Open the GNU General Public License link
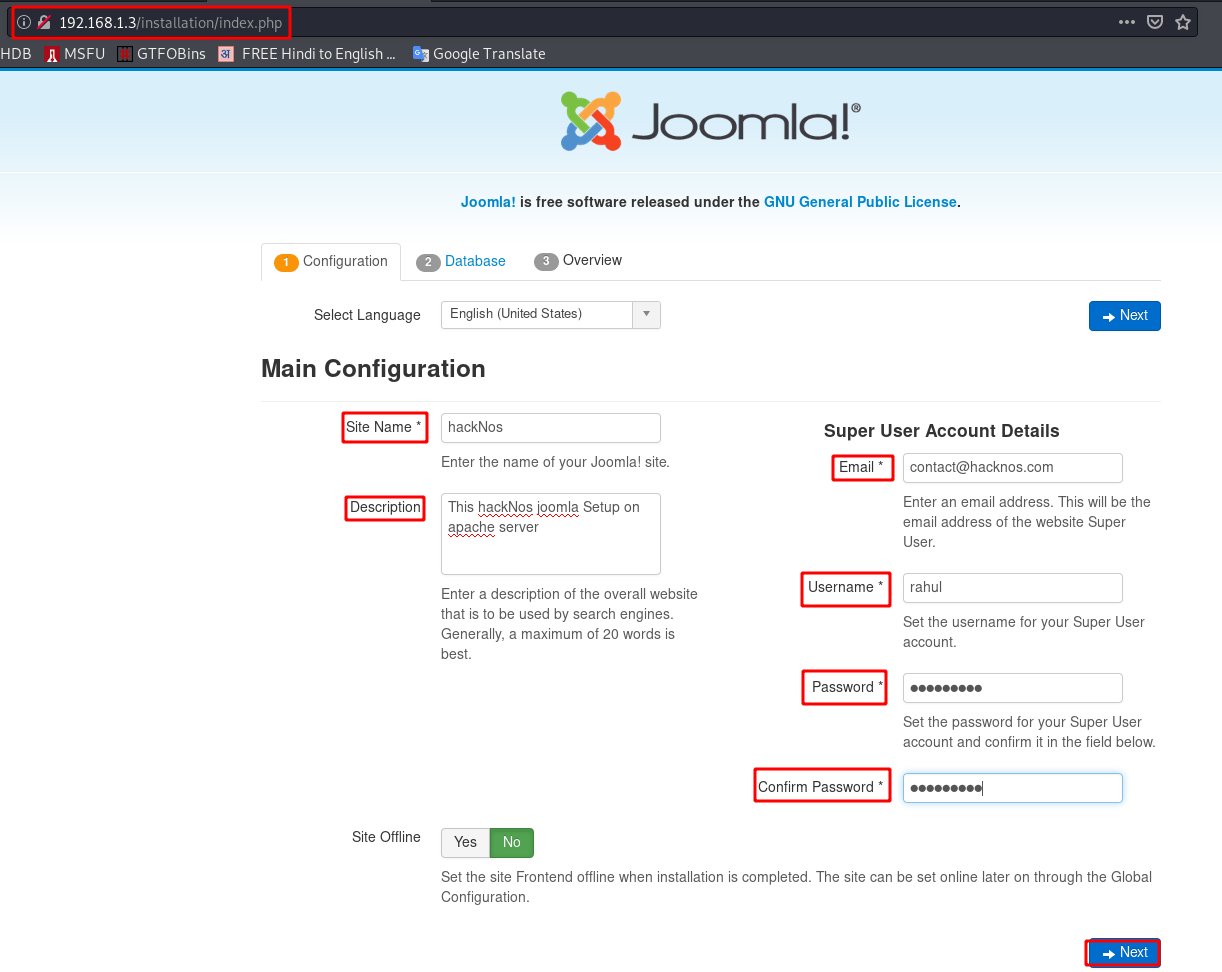This screenshot has width=1222, height=972. pos(860,202)
